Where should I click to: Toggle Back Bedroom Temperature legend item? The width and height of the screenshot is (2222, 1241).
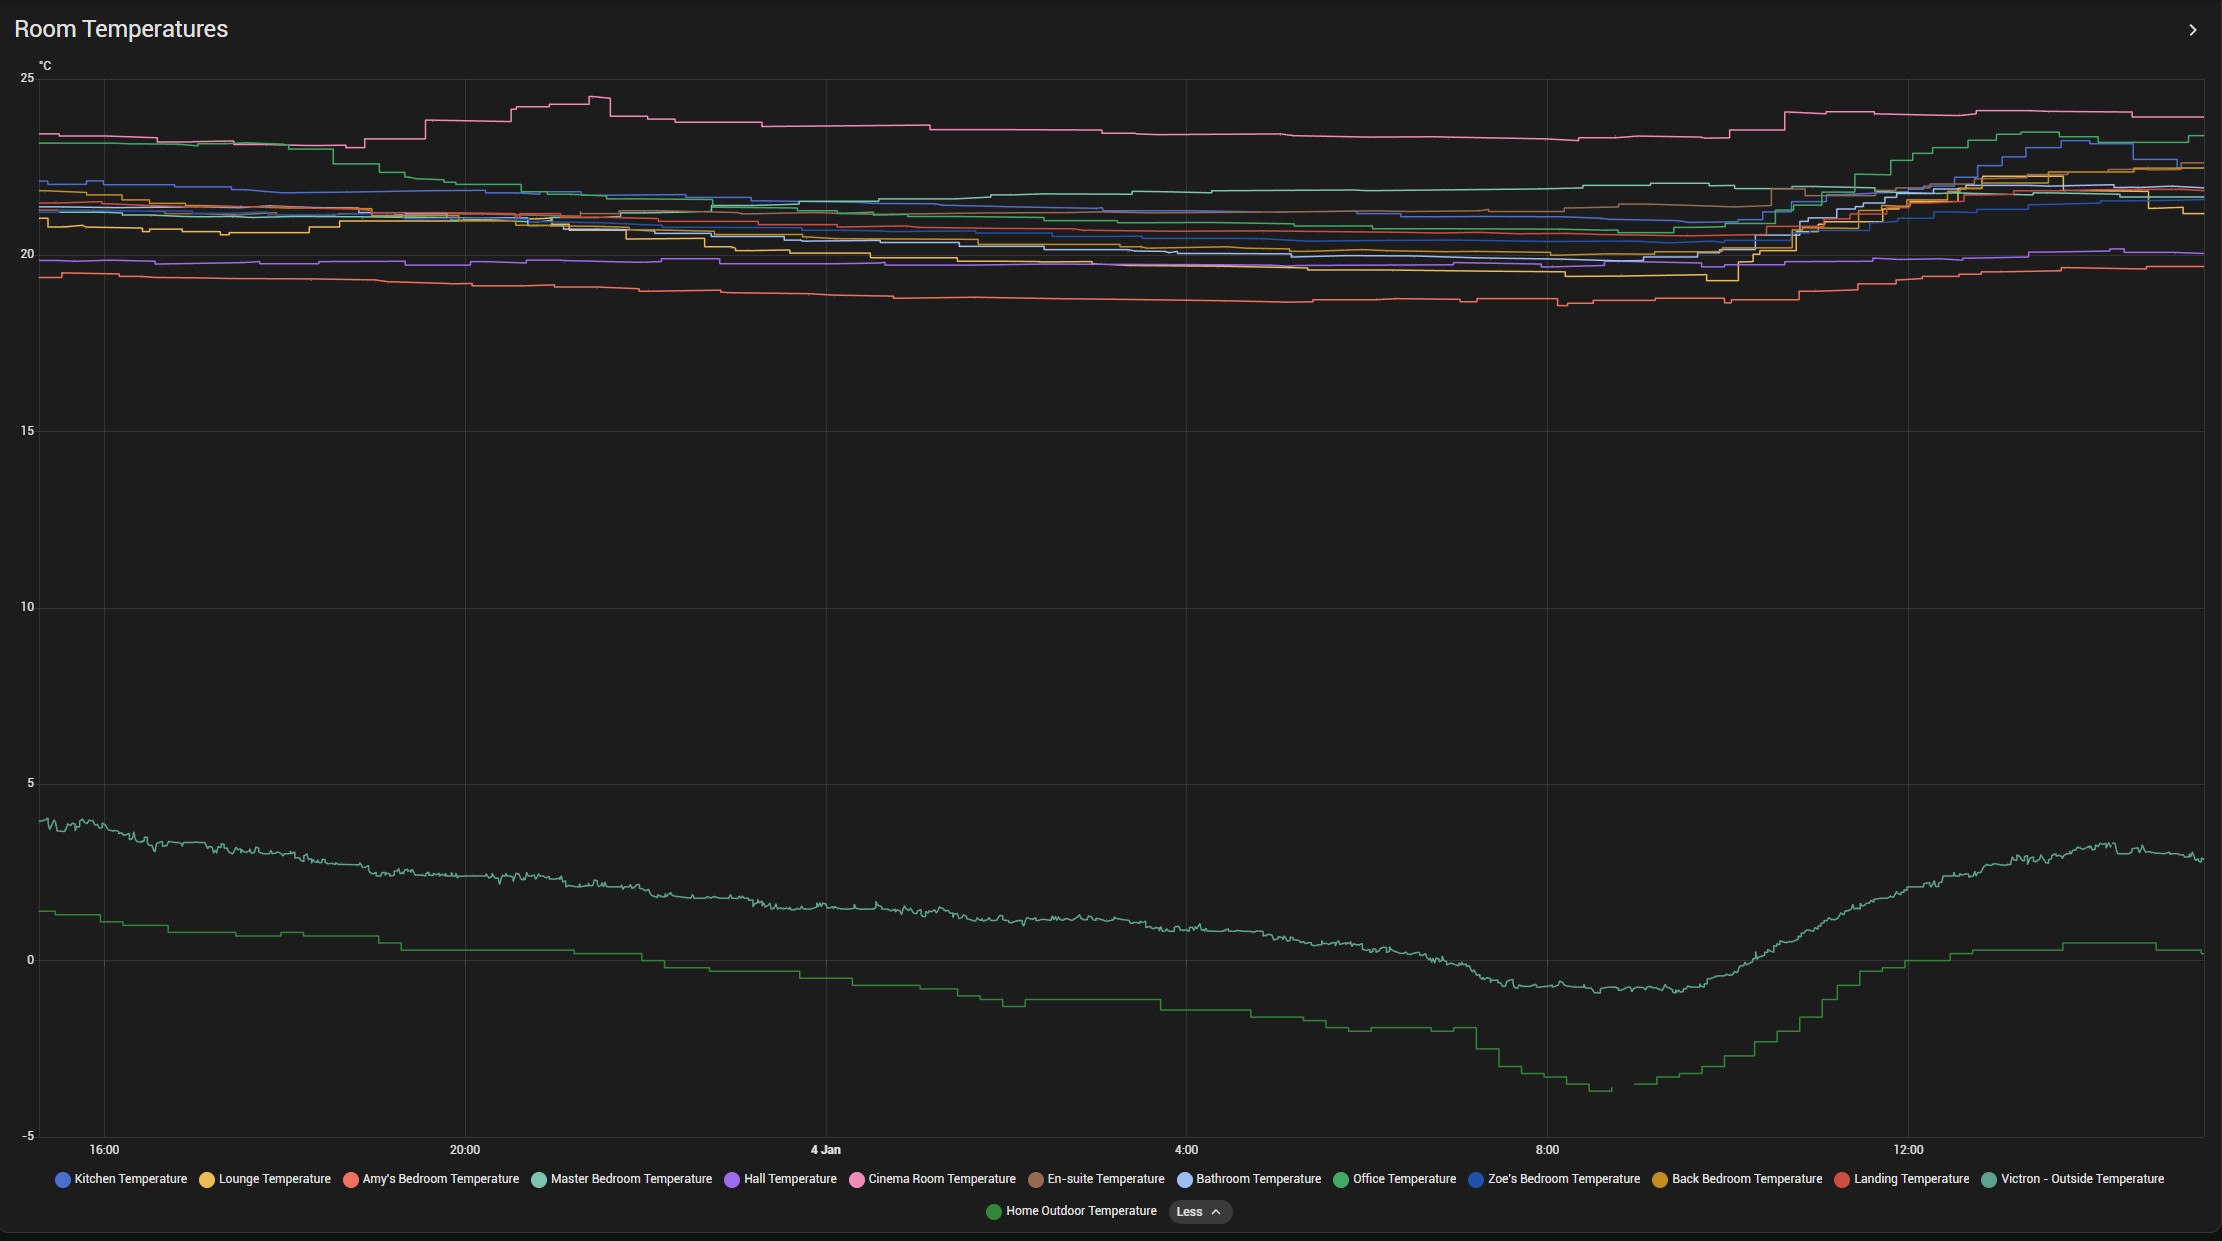[x=1746, y=1179]
